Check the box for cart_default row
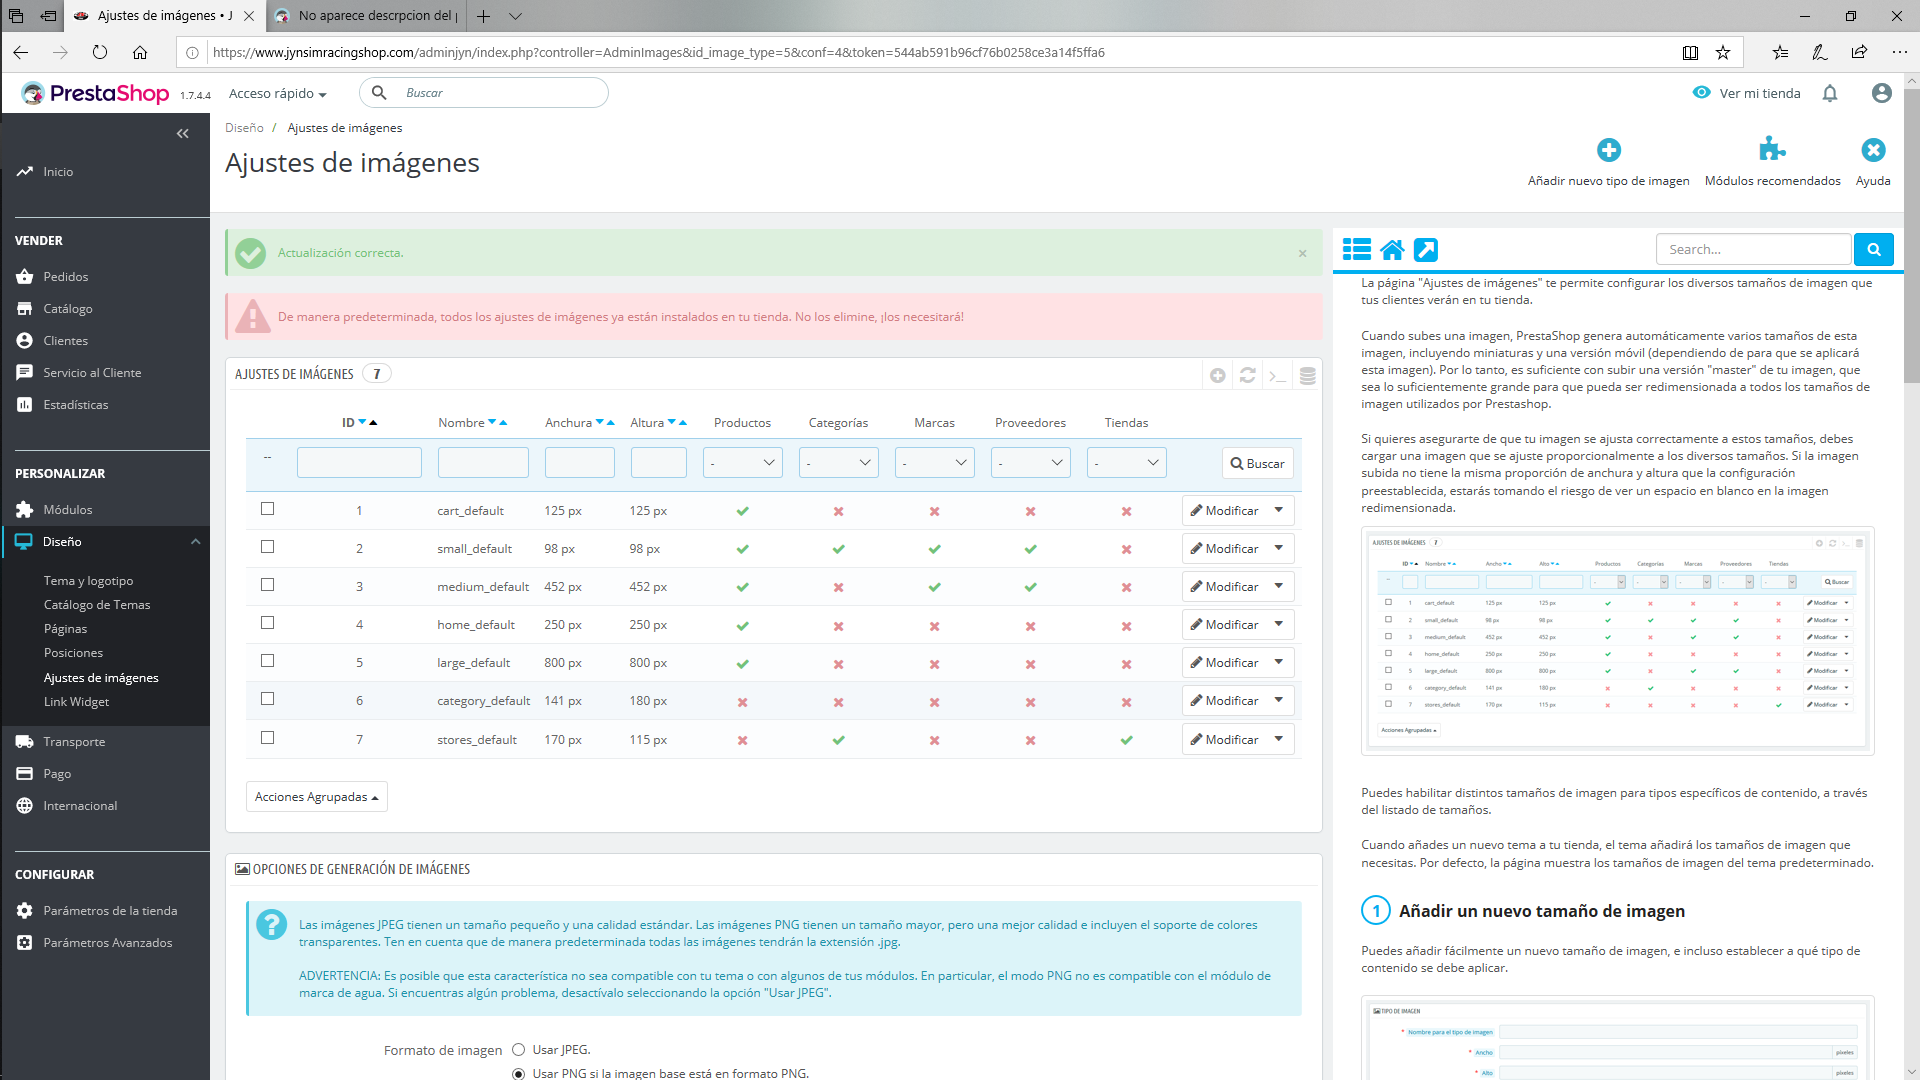 (x=267, y=509)
